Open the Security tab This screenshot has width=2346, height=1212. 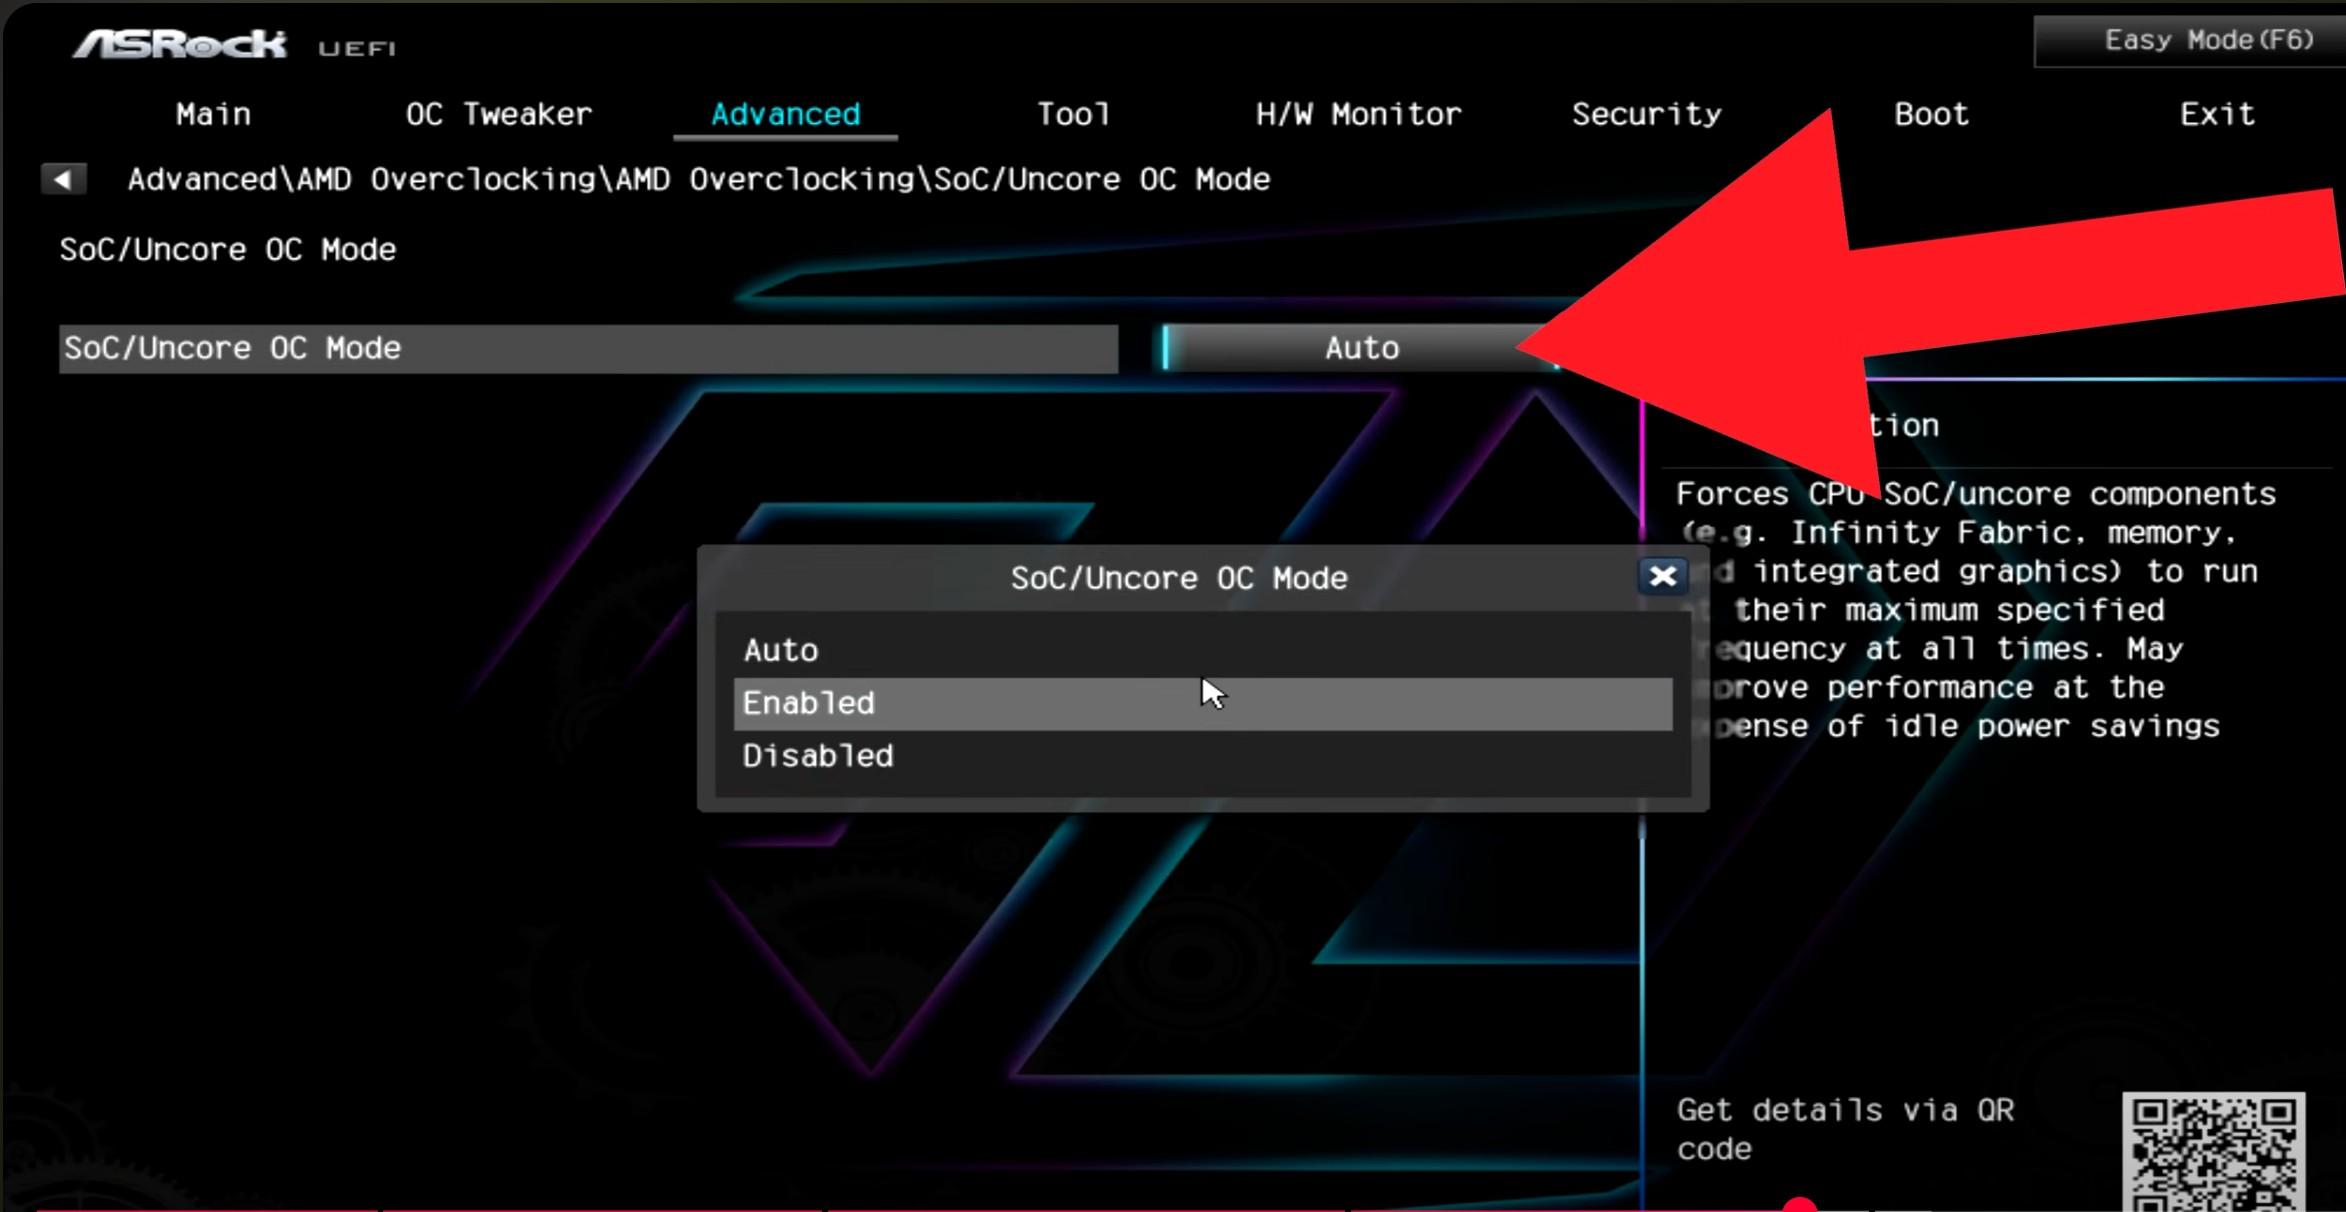(x=1646, y=115)
